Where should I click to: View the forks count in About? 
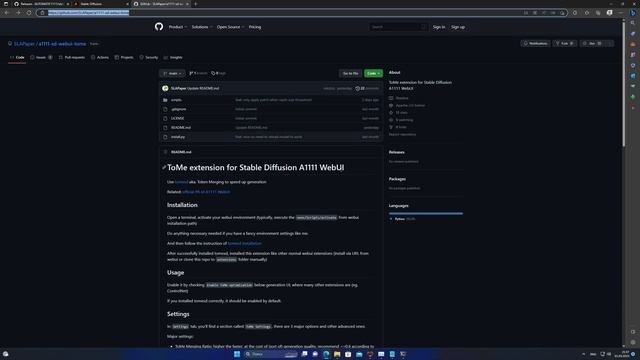398,127
